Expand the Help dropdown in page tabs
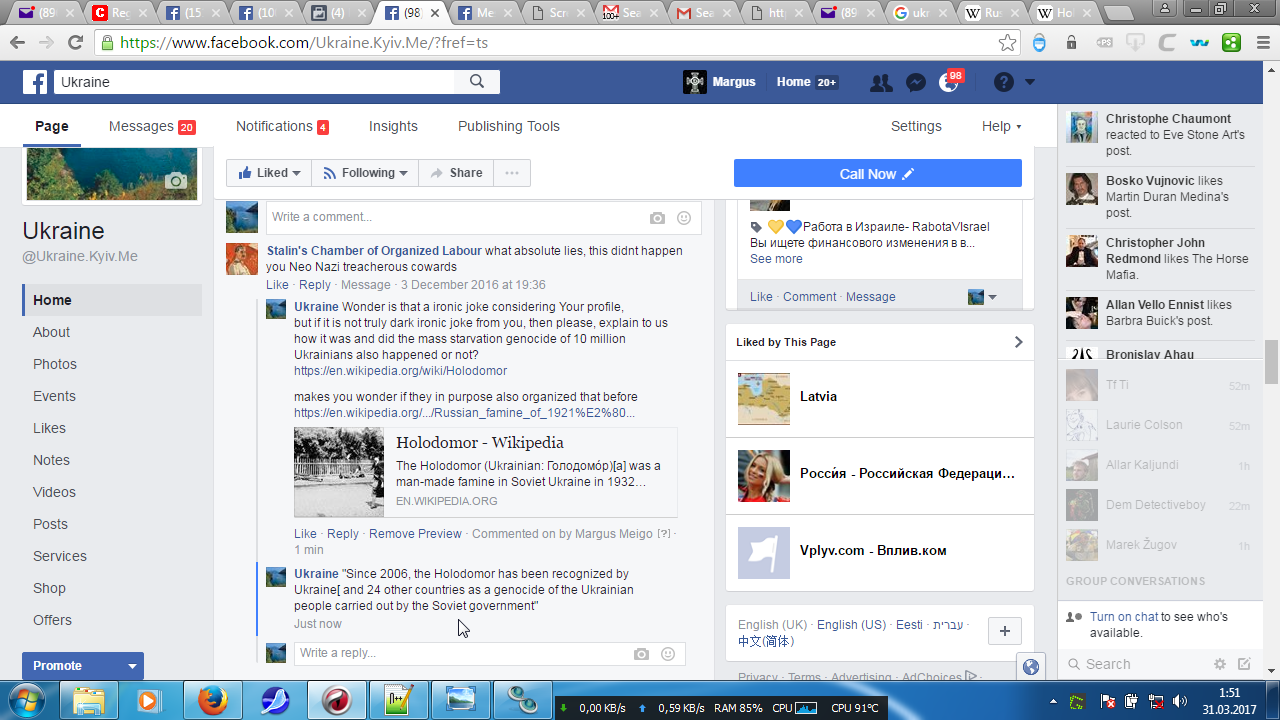The height and width of the screenshot is (720, 1280). click(x=1002, y=127)
